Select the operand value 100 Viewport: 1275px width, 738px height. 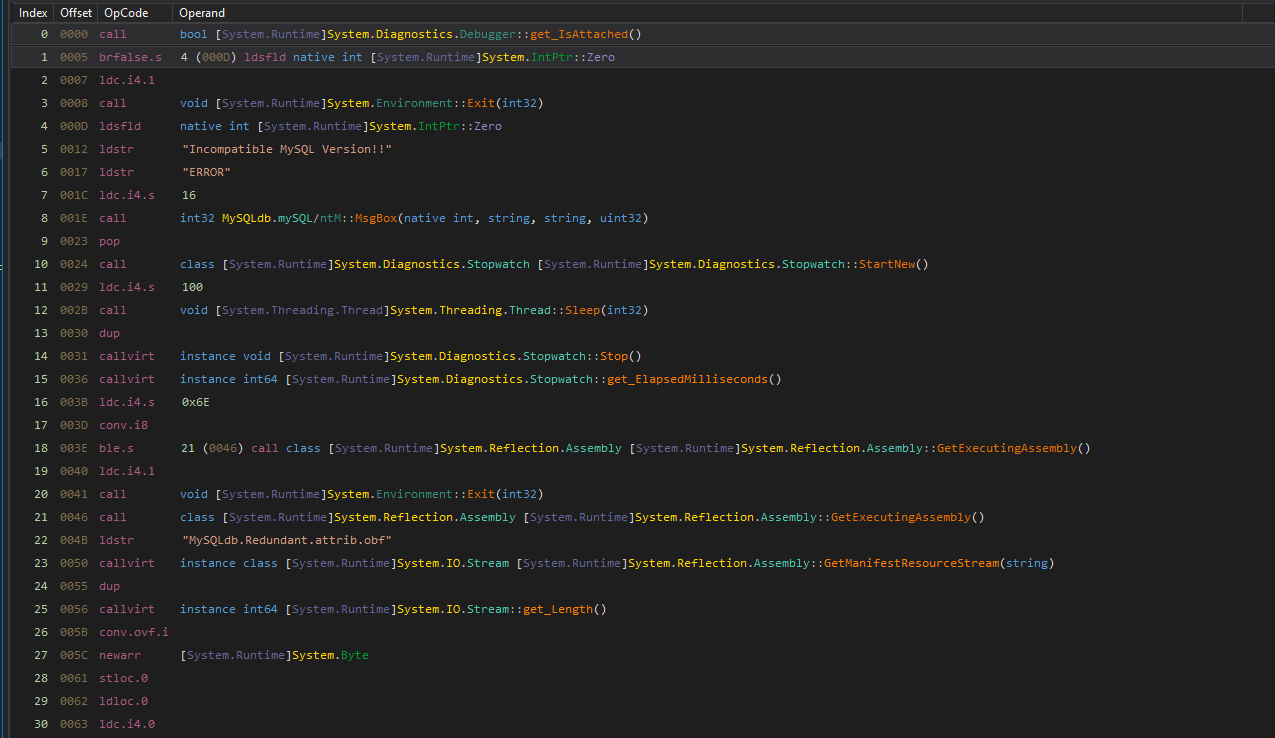point(192,287)
